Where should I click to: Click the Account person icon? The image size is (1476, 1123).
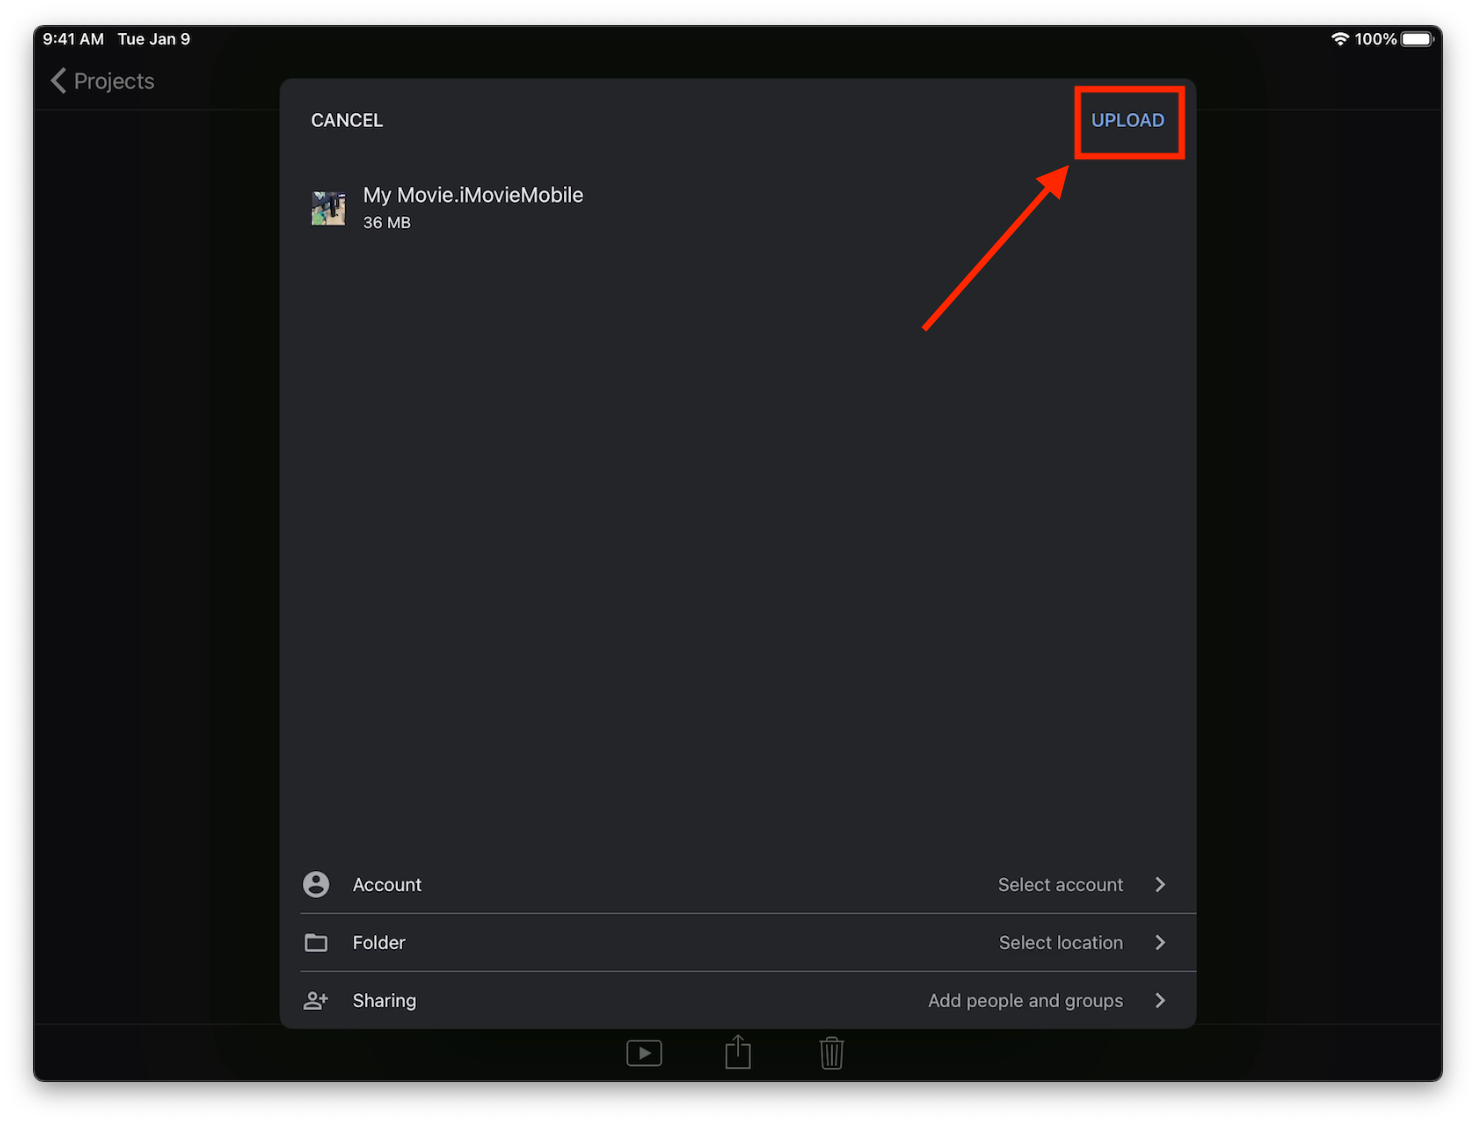[x=316, y=884]
